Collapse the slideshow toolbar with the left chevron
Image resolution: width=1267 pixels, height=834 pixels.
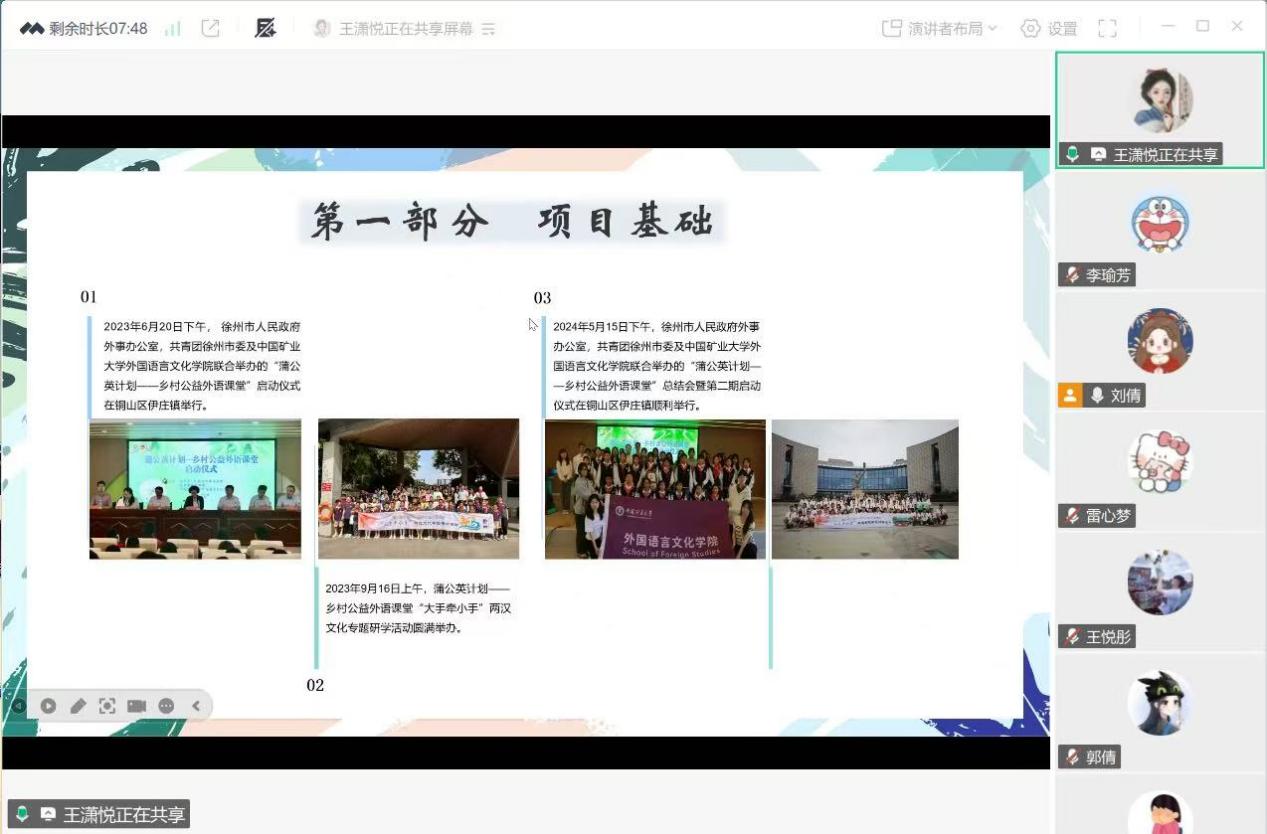tap(196, 706)
